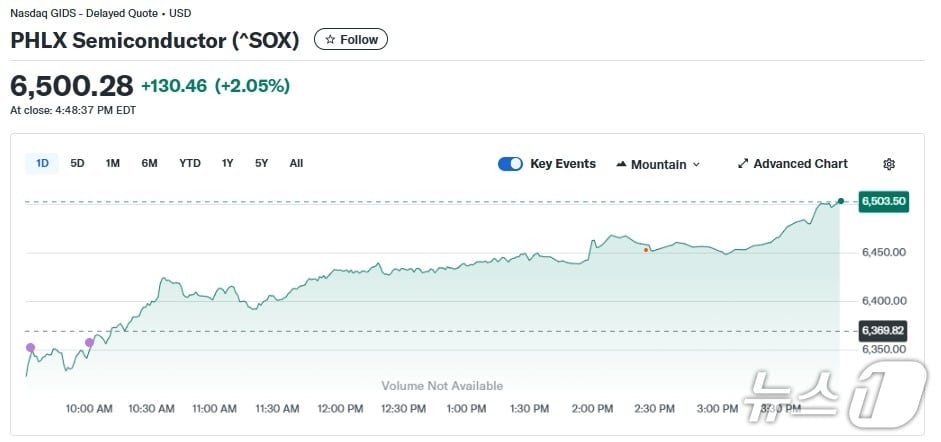Open chart settings gear icon
Screen dimensions: 941x442
point(889,164)
